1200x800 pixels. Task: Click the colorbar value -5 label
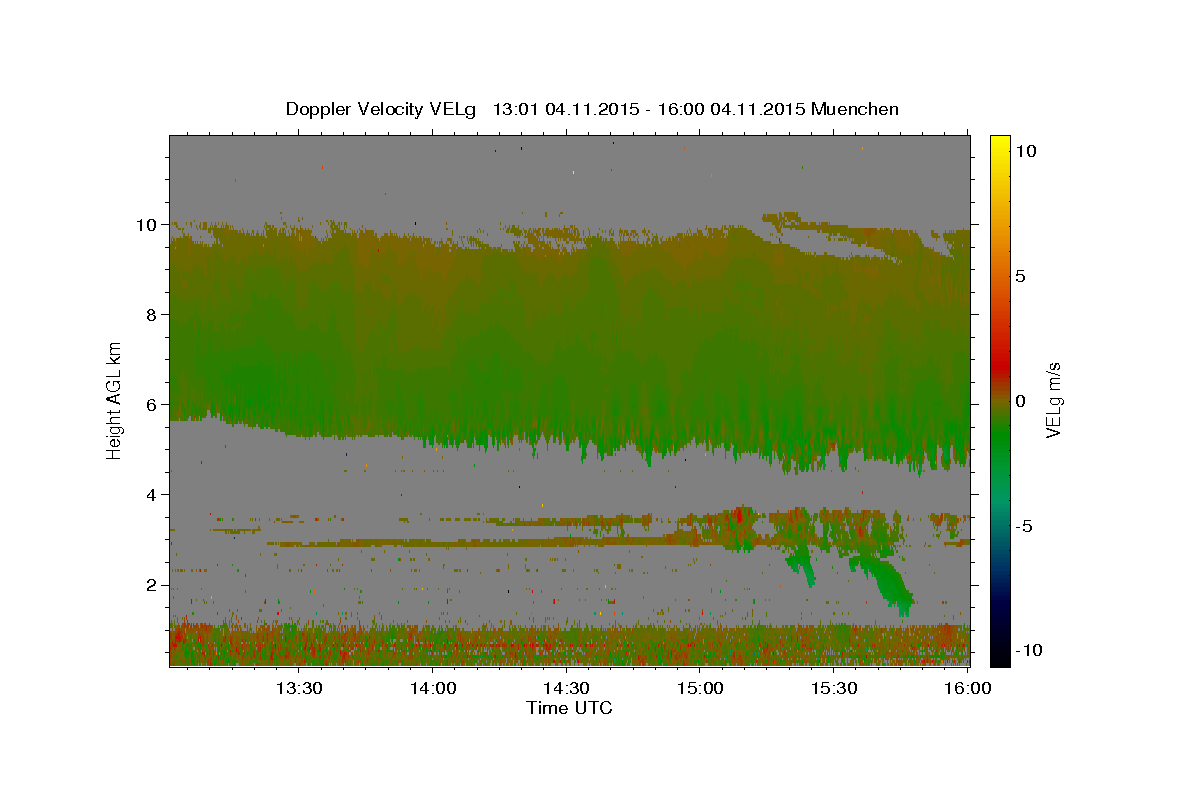1024,526
